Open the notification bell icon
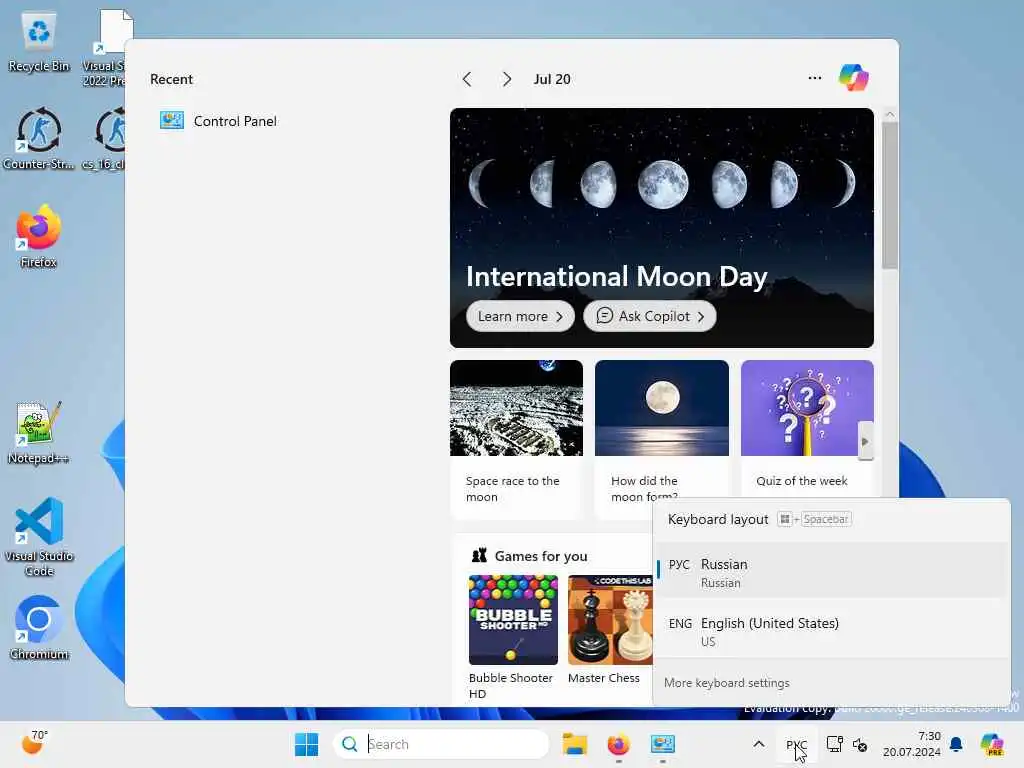The height and width of the screenshot is (768, 1024). click(956, 744)
